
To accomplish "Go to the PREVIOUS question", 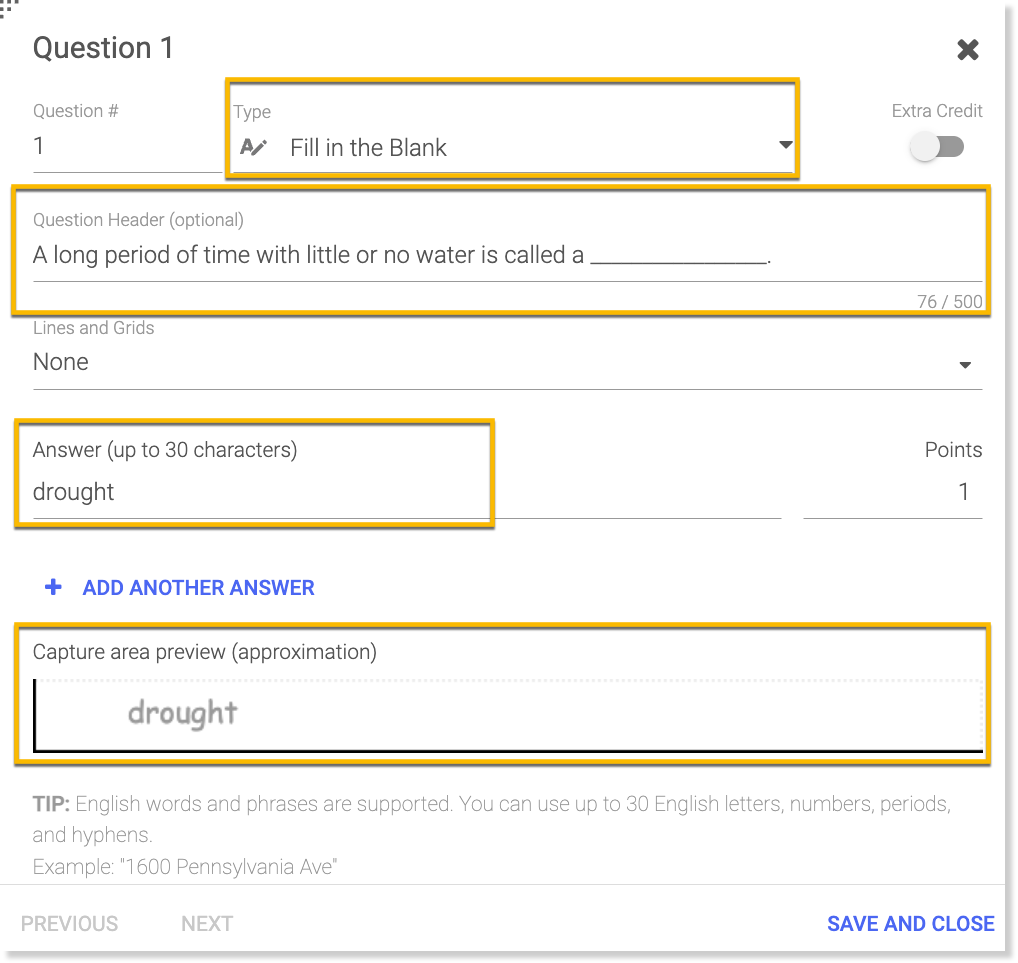I will coord(69,924).
